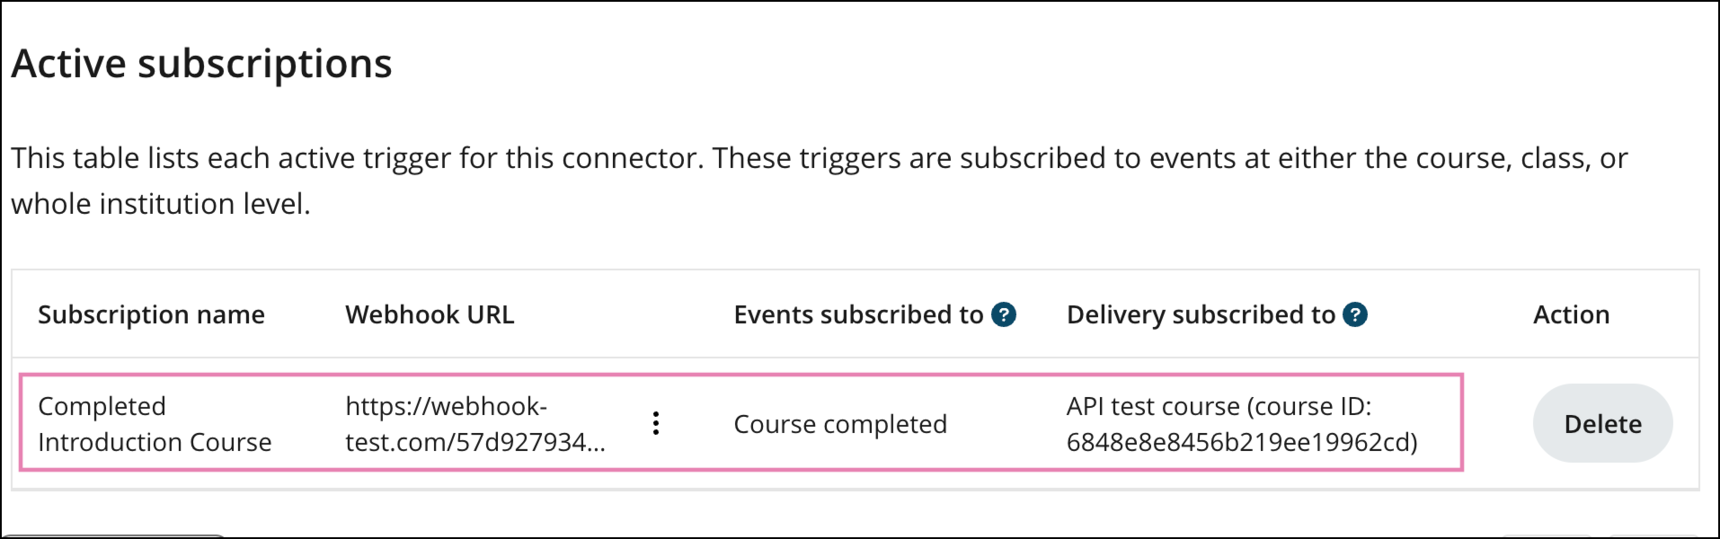Select the Delivery subscribed to column header
The height and width of the screenshot is (539, 1720).
tap(1200, 315)
